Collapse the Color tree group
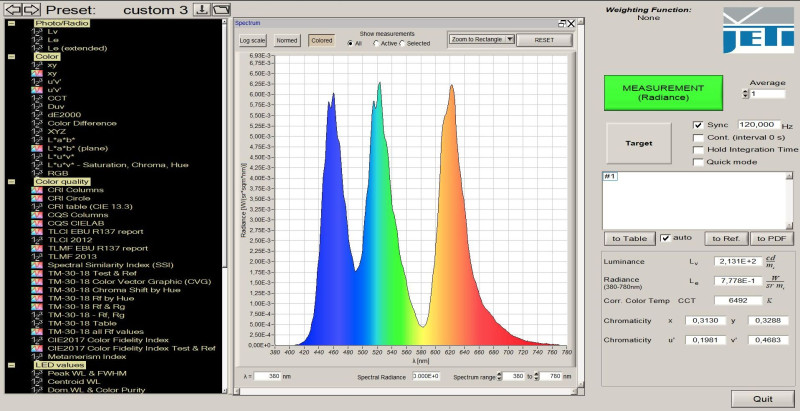Image resolution: width=800 pixels, height=411 pixels. [x=11, y=57]
